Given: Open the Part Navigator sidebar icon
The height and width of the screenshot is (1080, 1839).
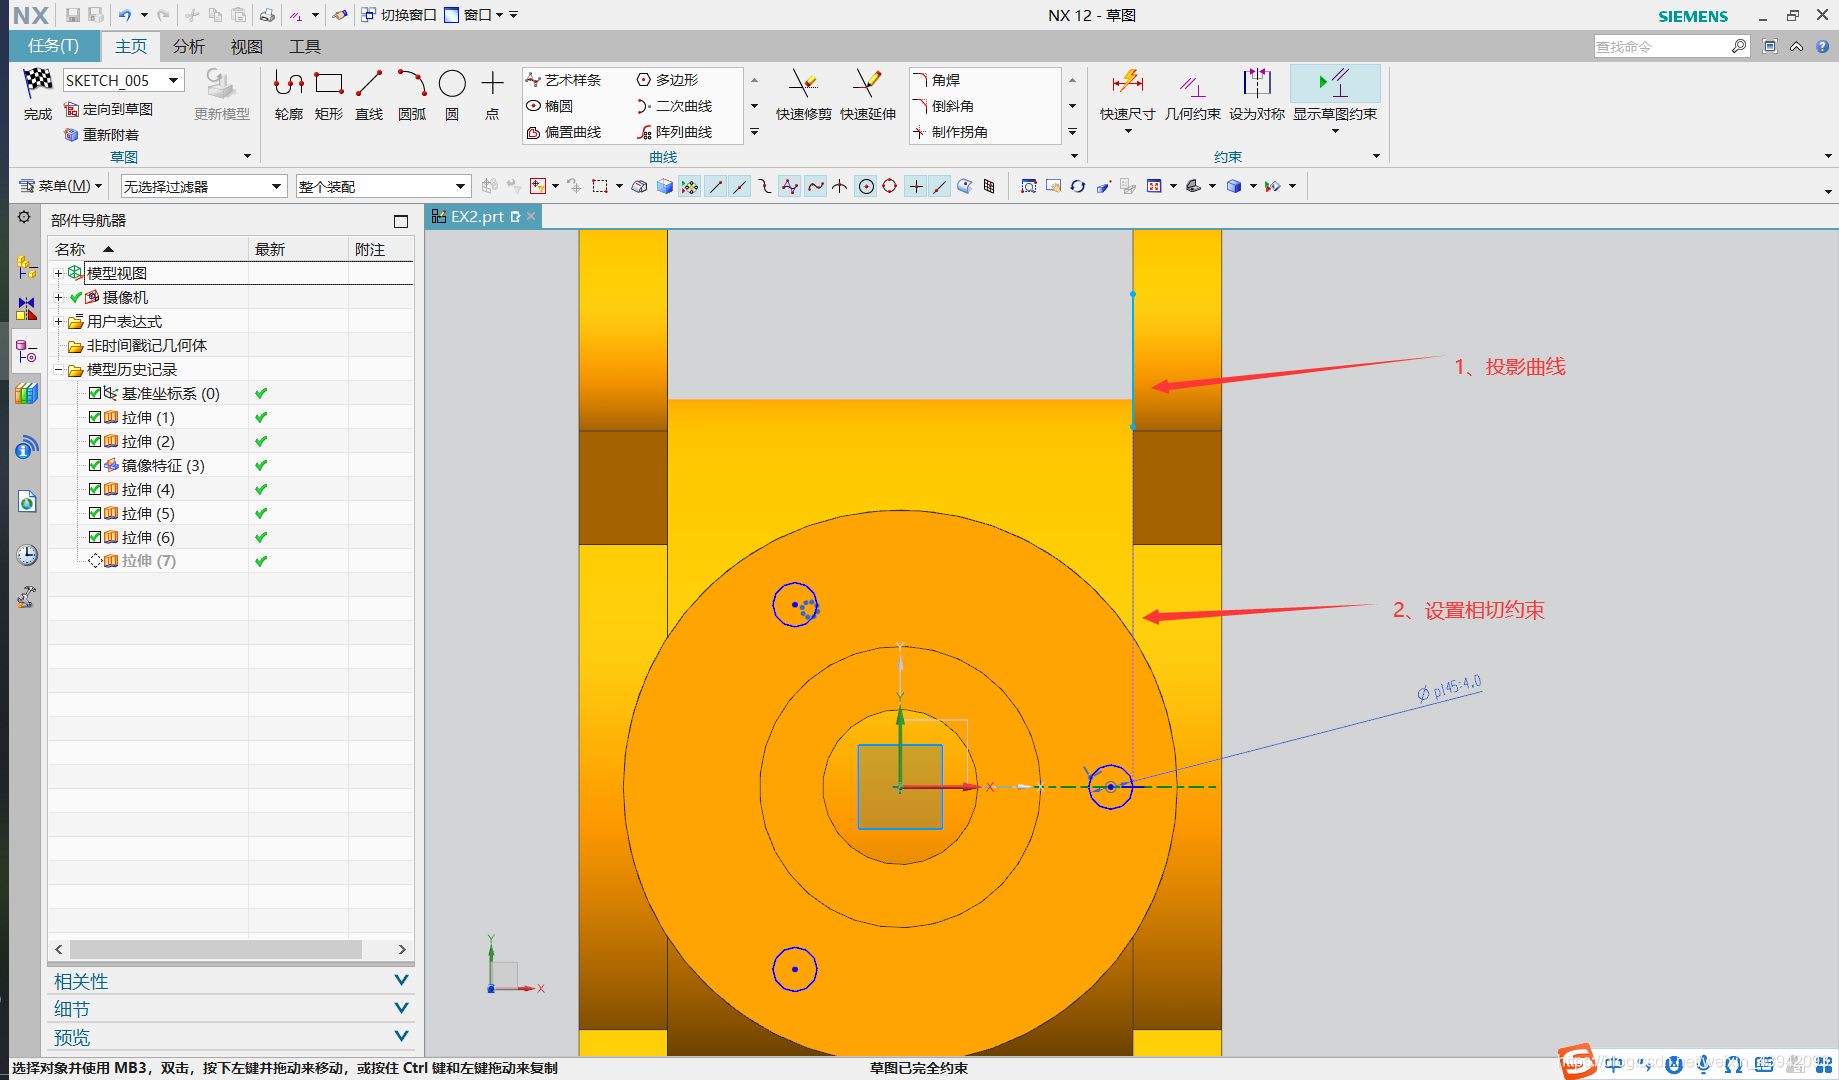Looking at the screenshot, I should pos(26,351).
